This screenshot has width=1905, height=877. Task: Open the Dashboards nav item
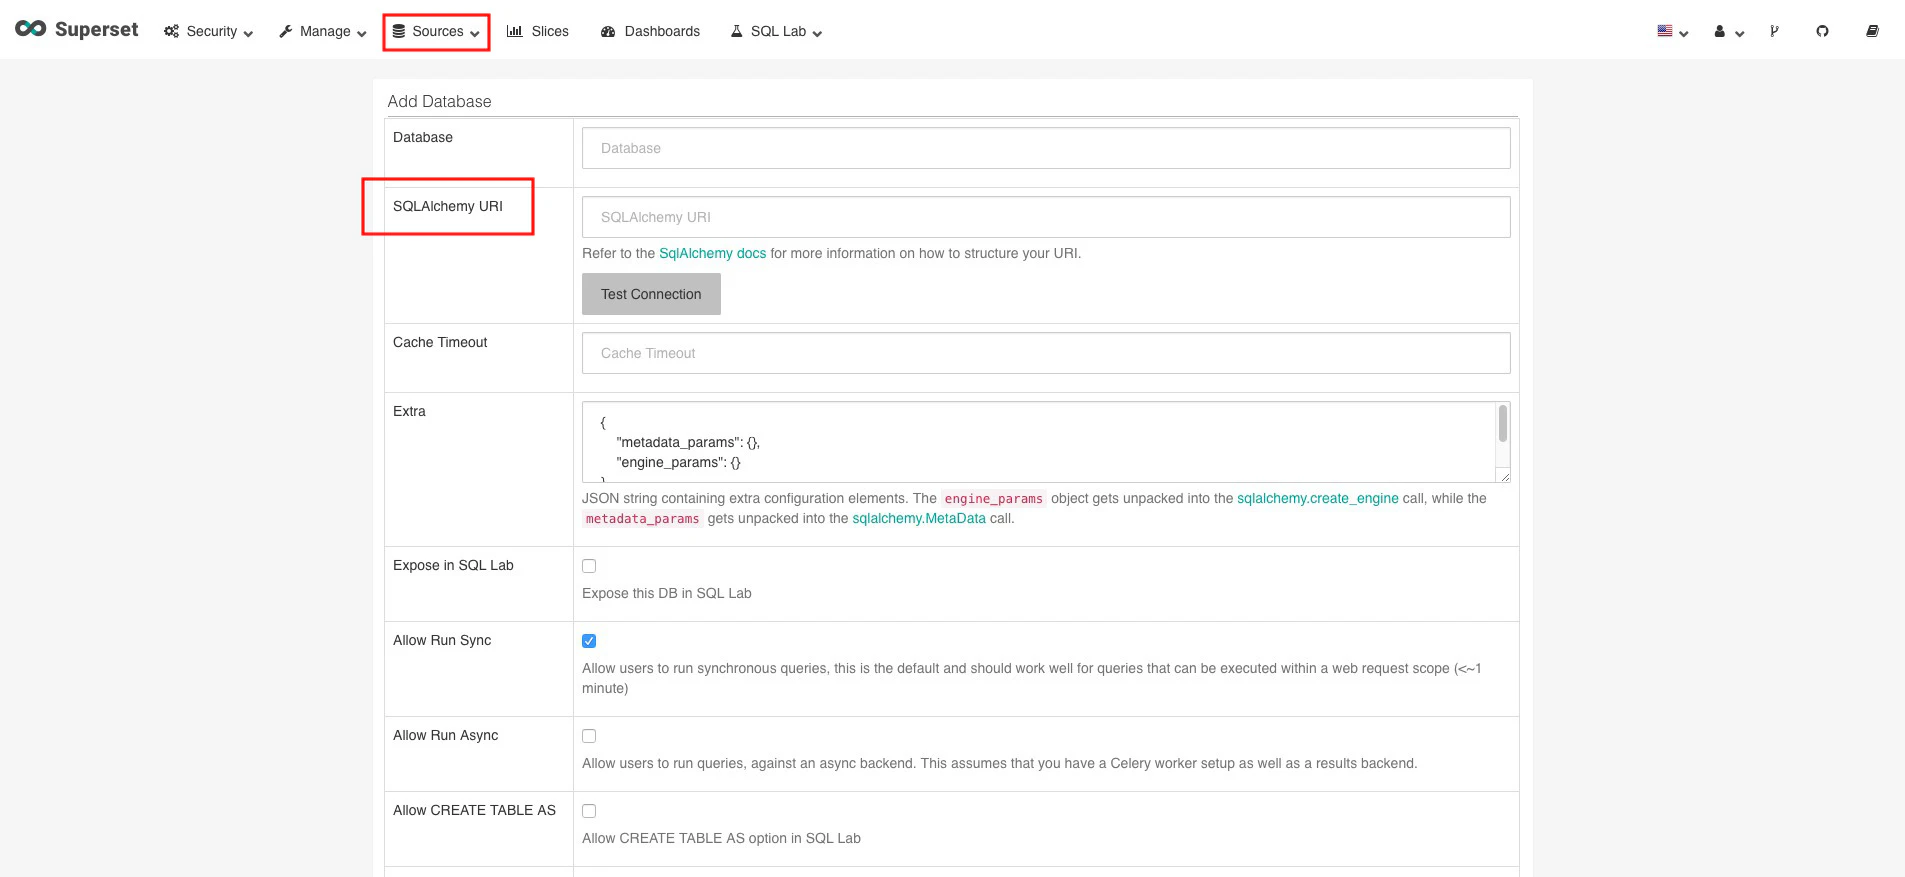pos(650,31)
